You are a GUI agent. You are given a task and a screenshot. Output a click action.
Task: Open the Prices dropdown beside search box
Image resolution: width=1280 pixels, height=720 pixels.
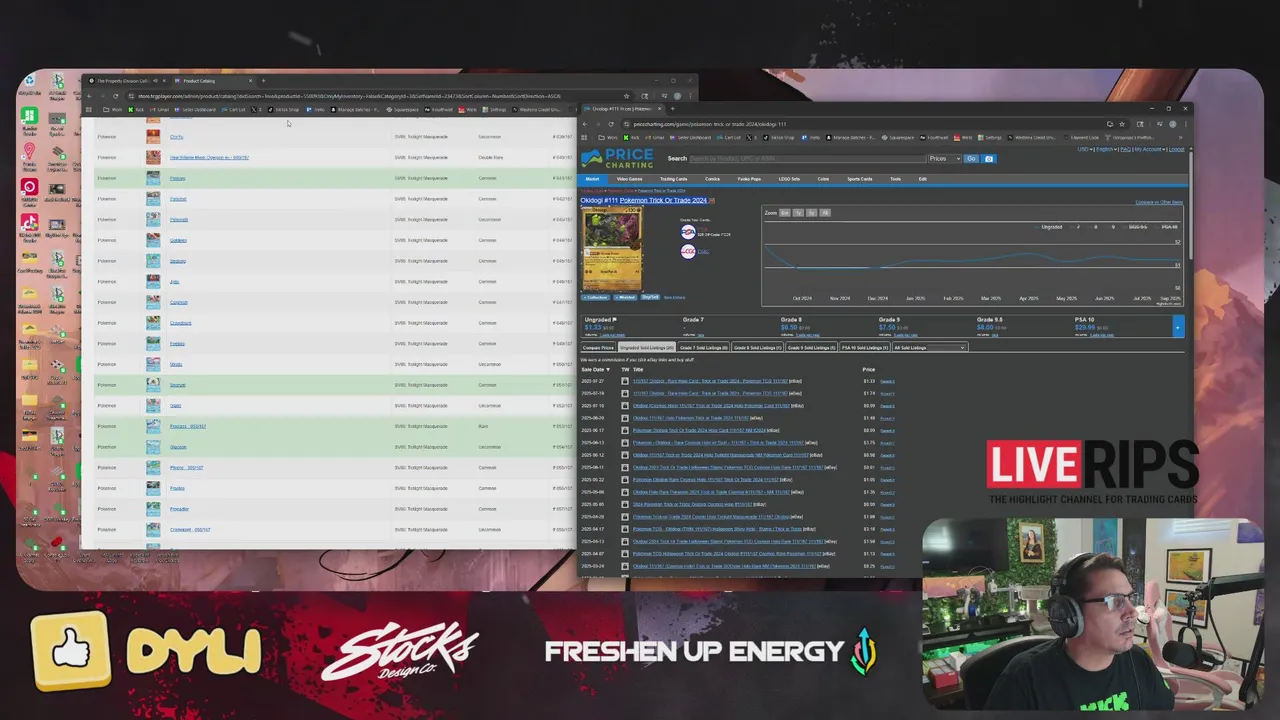coord(944,159)
